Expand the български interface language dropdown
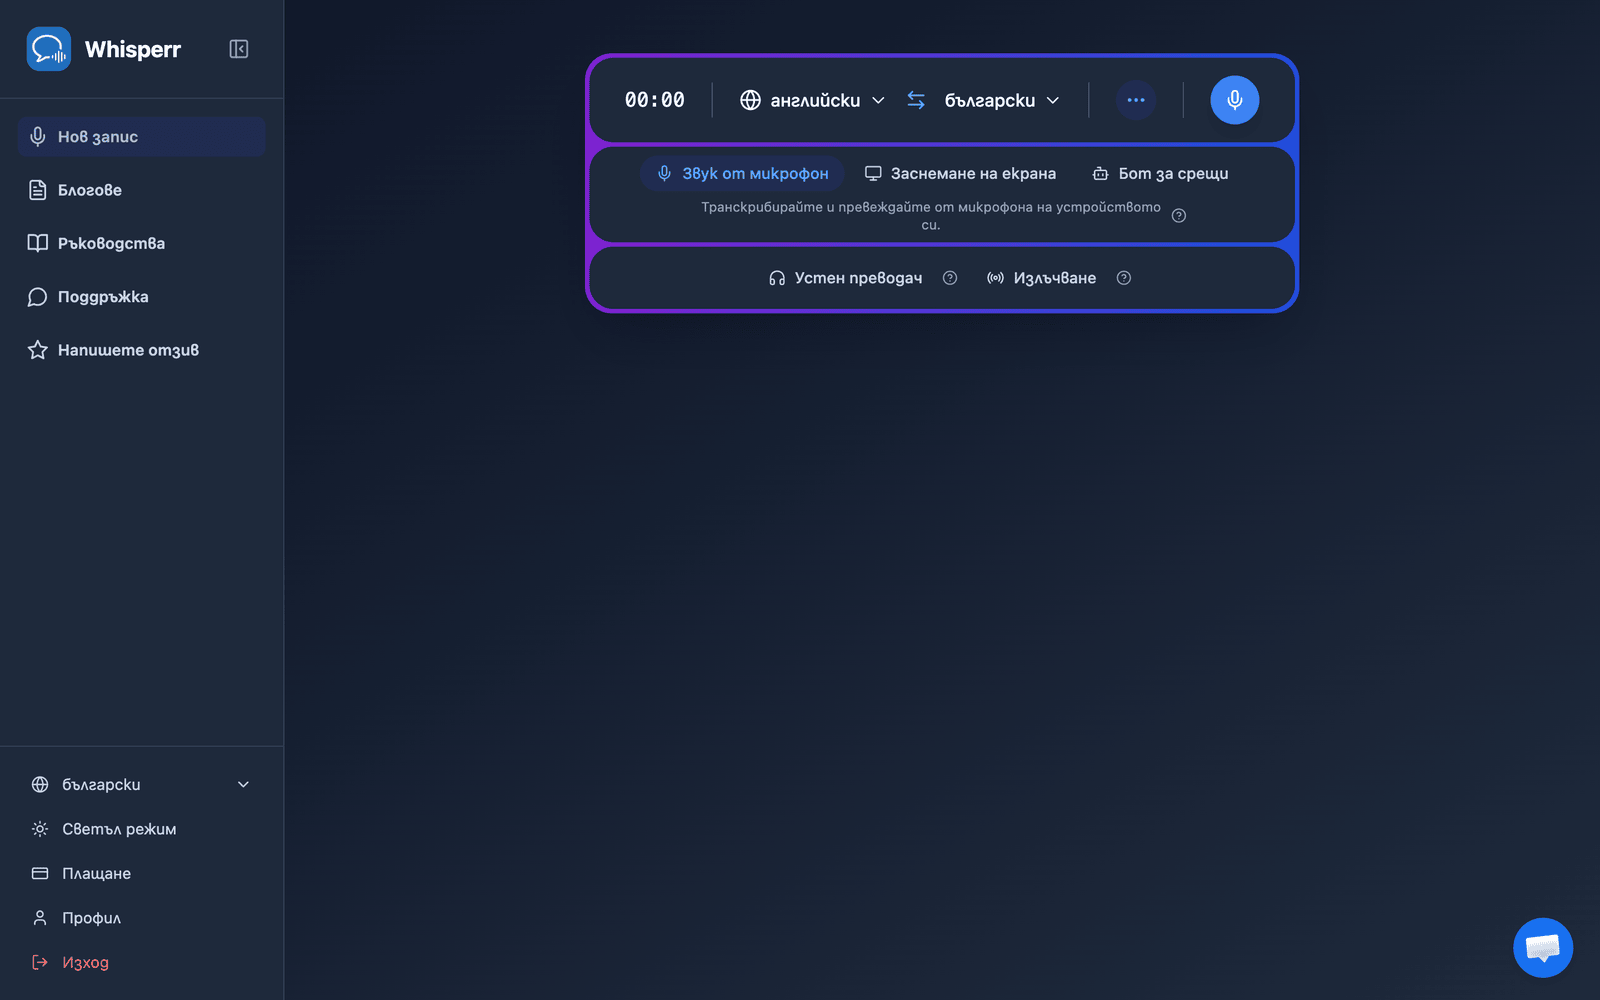The image size is (1600, 1000). coord(141,785)
